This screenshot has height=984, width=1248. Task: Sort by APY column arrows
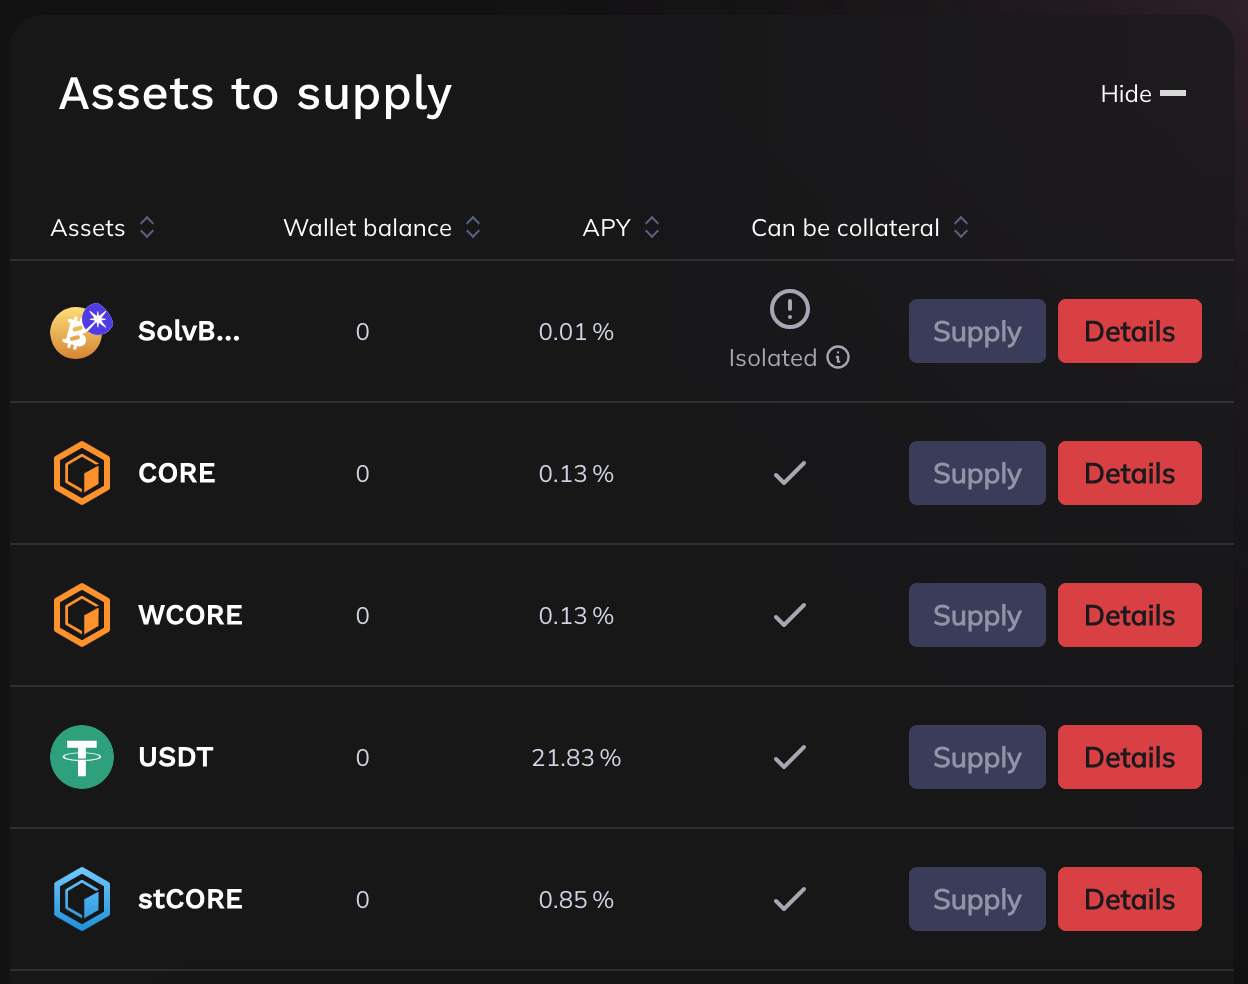click(x=652, y=228)
